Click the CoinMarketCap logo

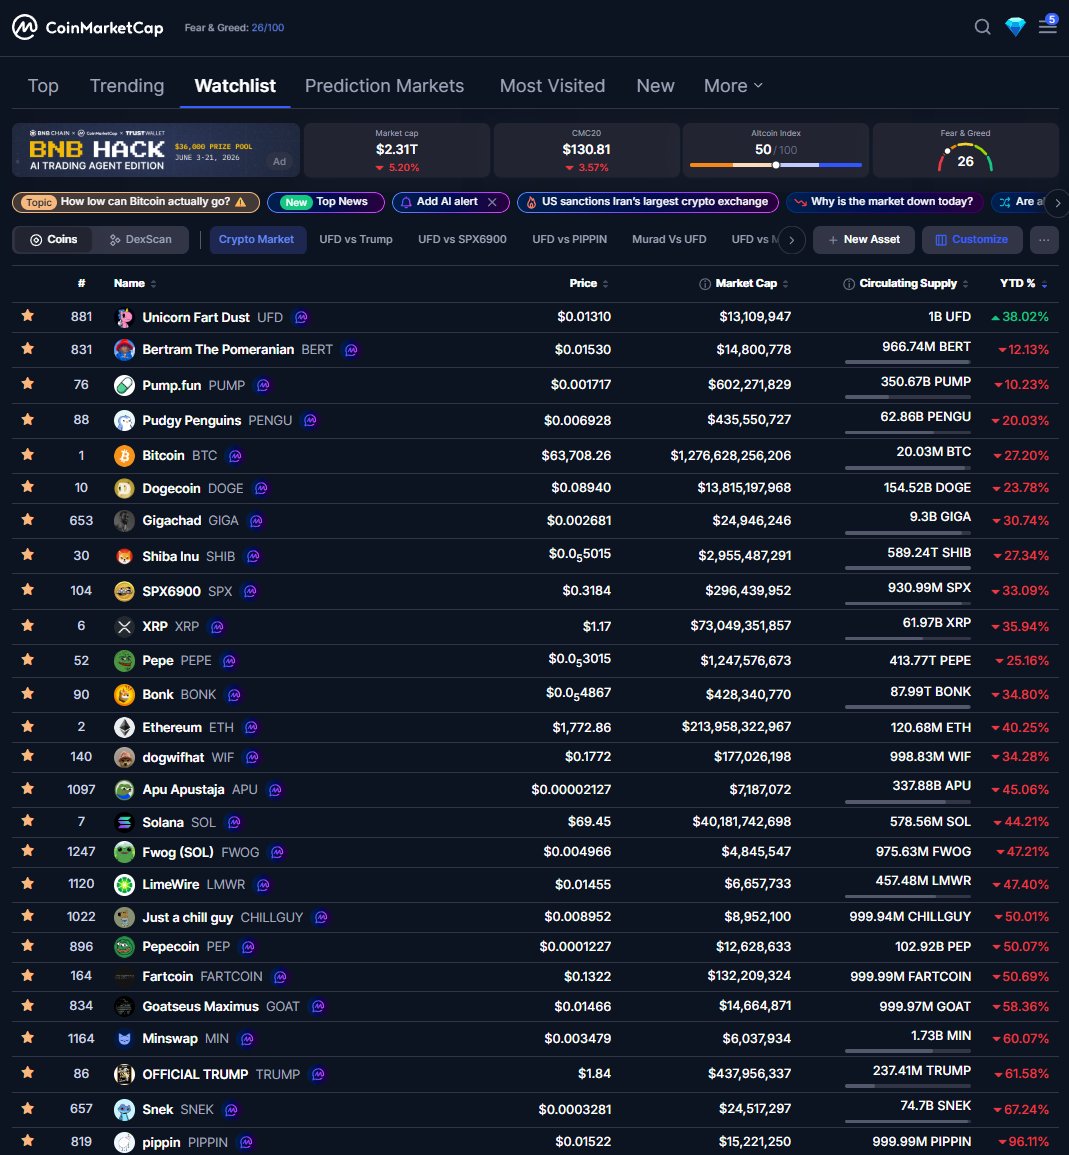pos(88,27)
